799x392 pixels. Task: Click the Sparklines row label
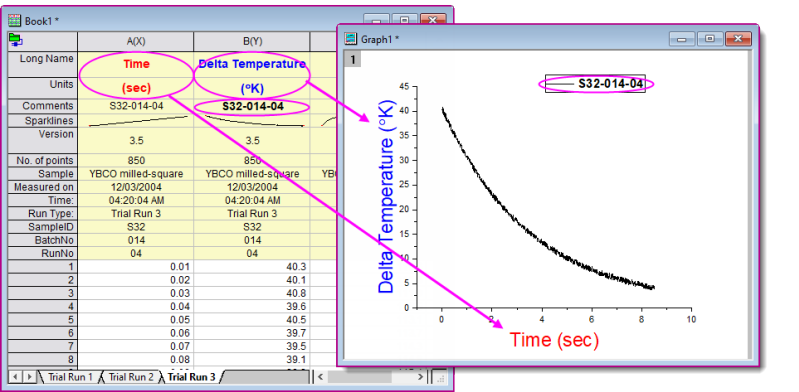click(43, 121)
